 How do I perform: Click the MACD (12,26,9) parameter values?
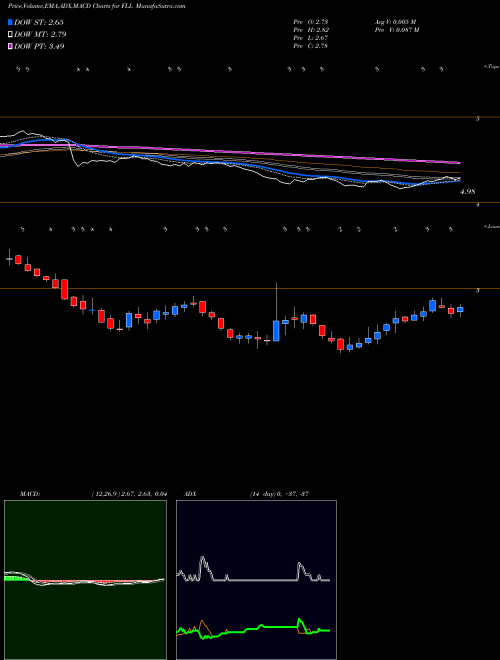pos(129,494)
